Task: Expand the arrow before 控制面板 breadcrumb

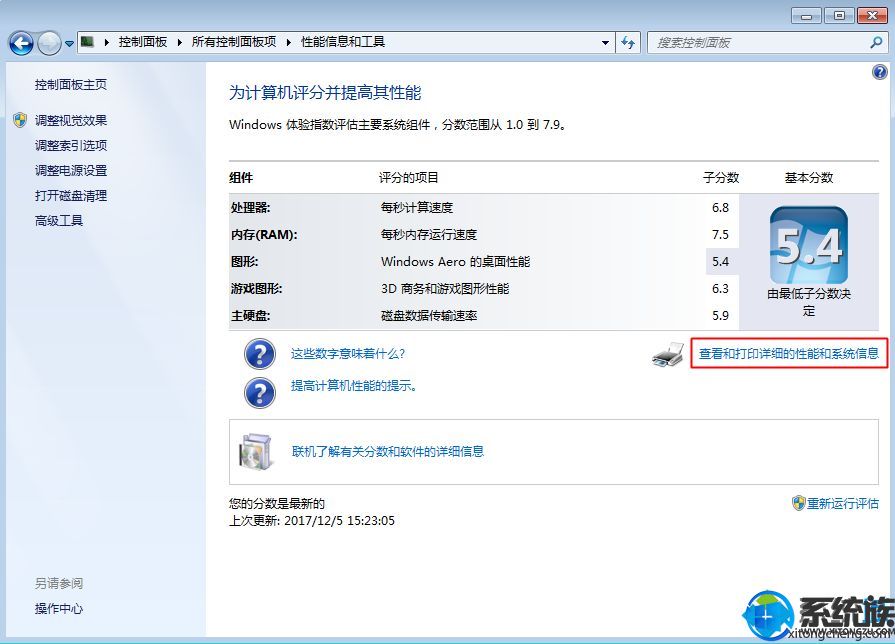Action: tap(107, 42)
